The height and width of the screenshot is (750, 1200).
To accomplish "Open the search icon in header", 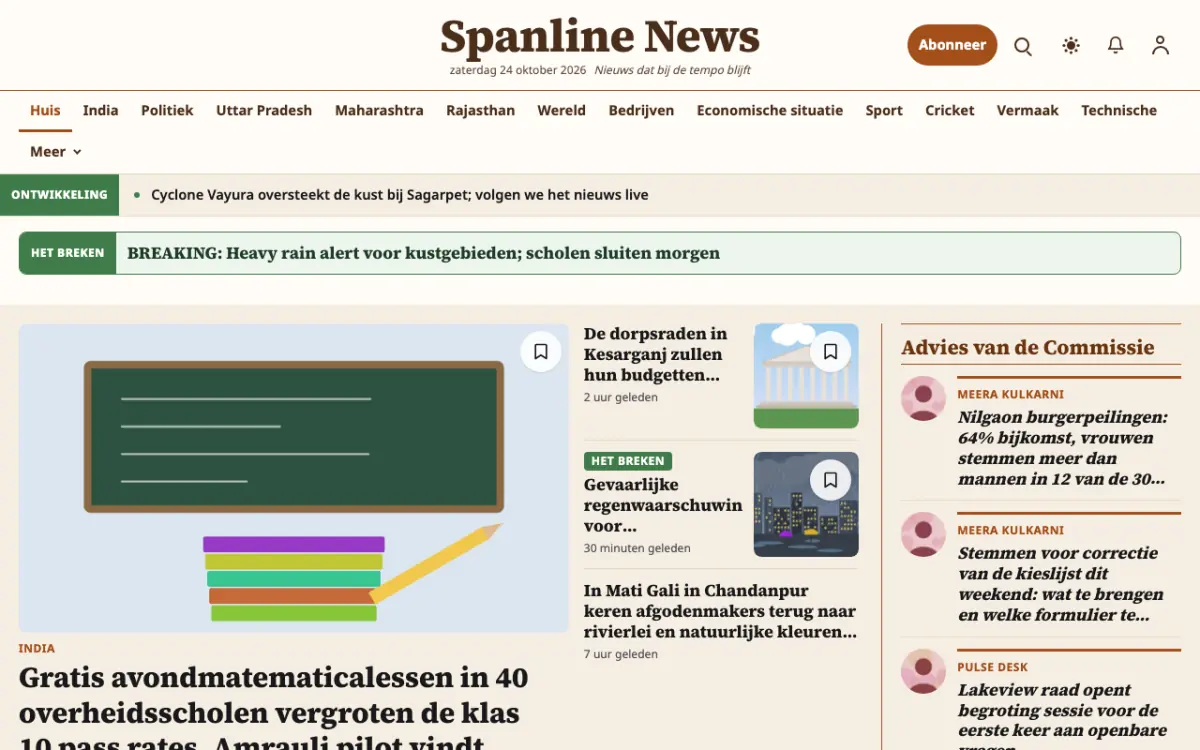I will click(x=1023, y=46).
